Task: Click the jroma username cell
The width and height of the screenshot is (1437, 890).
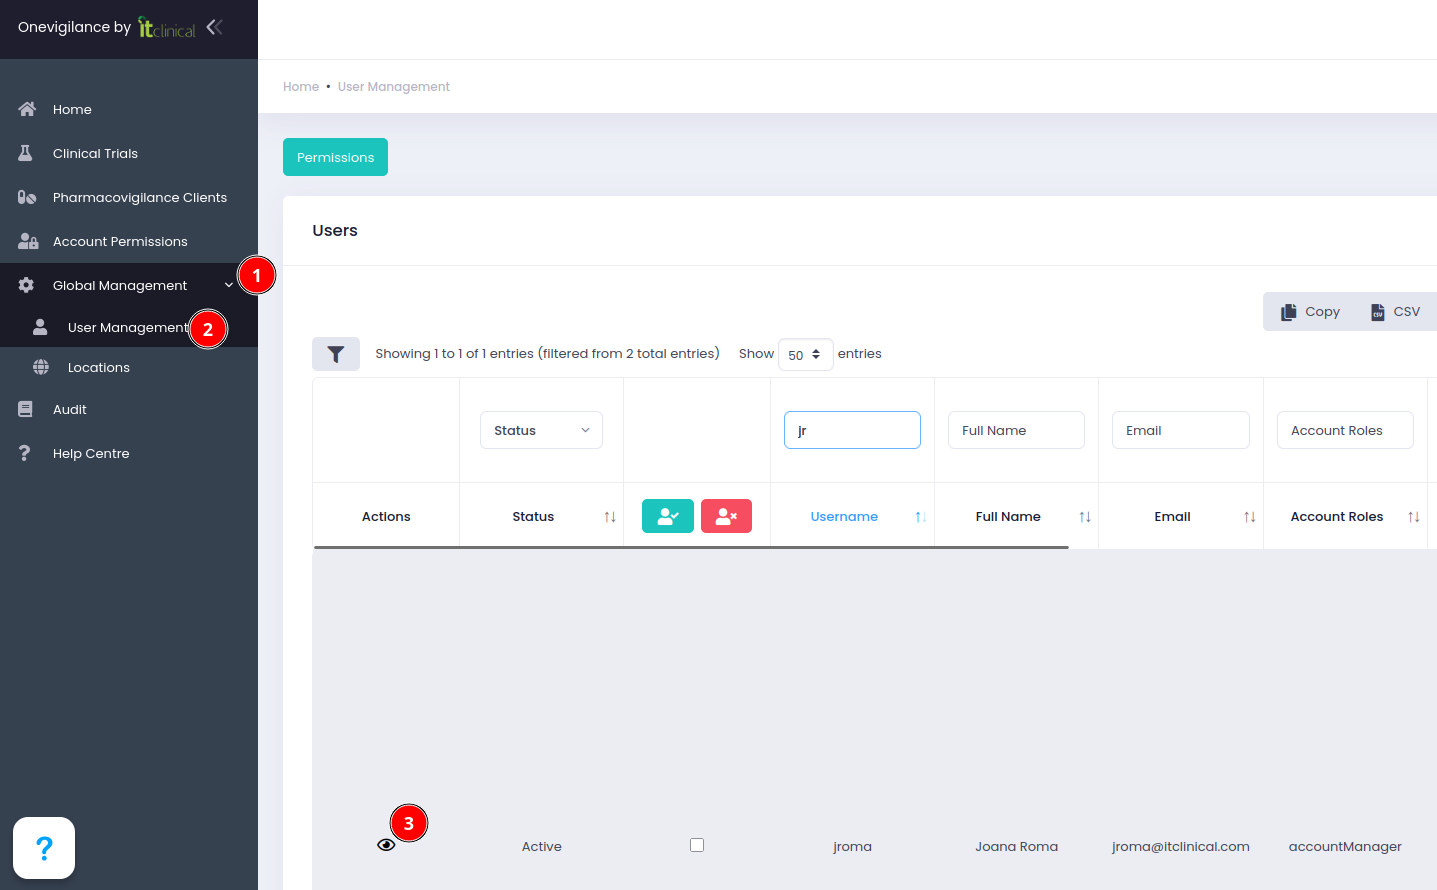Action: 852,846
